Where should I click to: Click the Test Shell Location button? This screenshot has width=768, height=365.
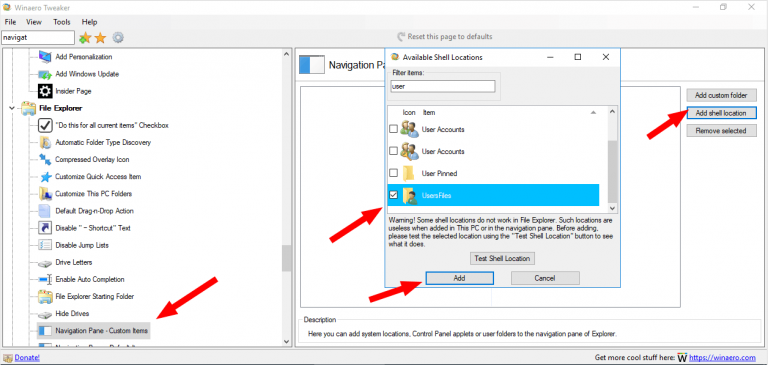(502, 258)
